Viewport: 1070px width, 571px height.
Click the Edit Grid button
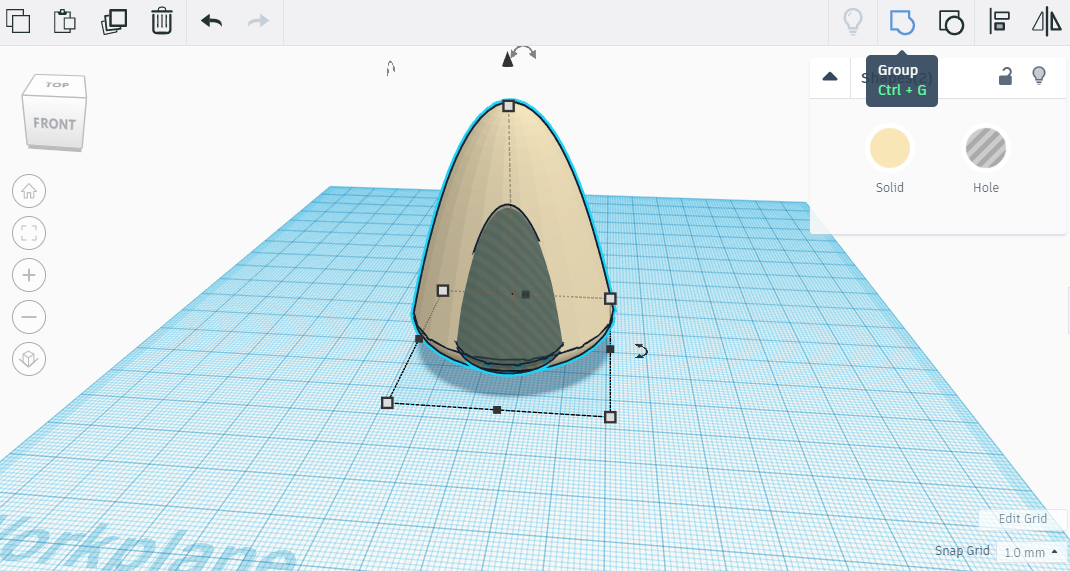(1022, 518)
